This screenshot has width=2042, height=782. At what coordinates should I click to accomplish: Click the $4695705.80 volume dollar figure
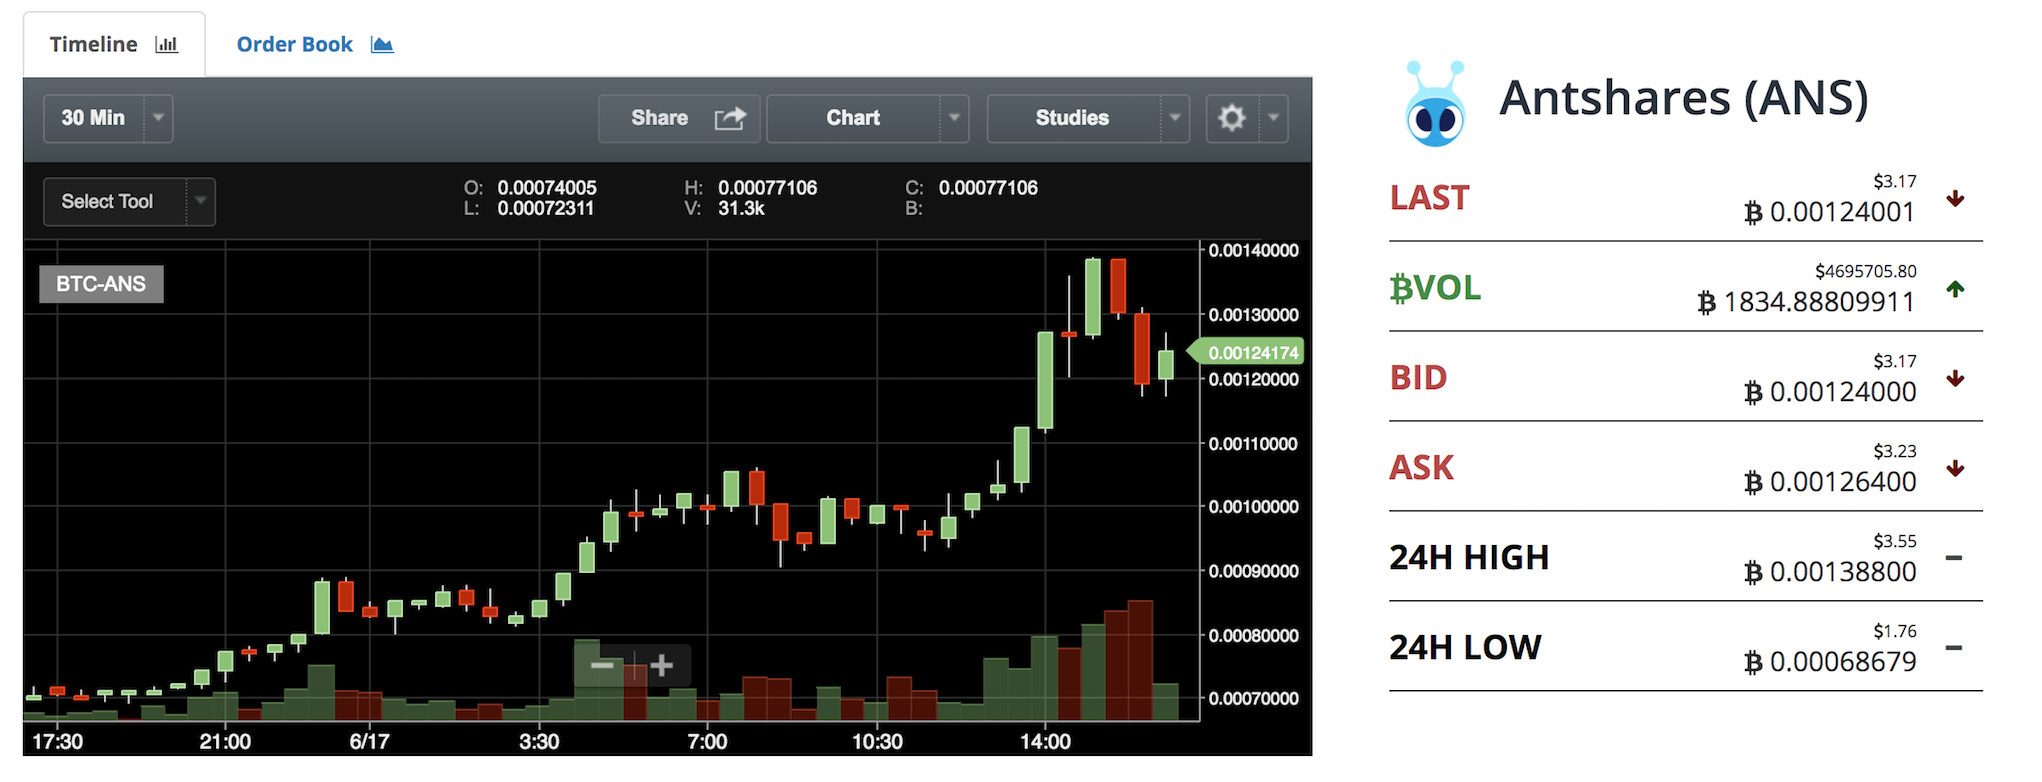click(x=1866, y=271)
